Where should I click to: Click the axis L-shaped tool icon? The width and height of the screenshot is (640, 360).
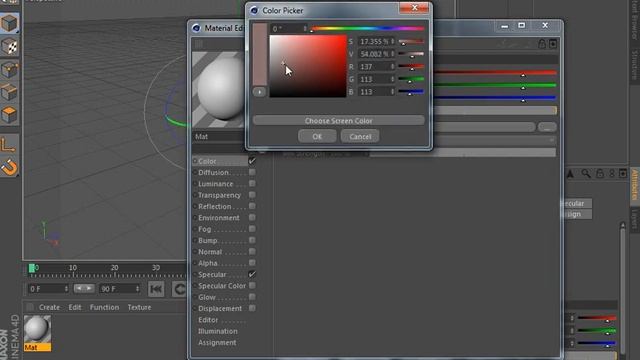tap(9, 144)
